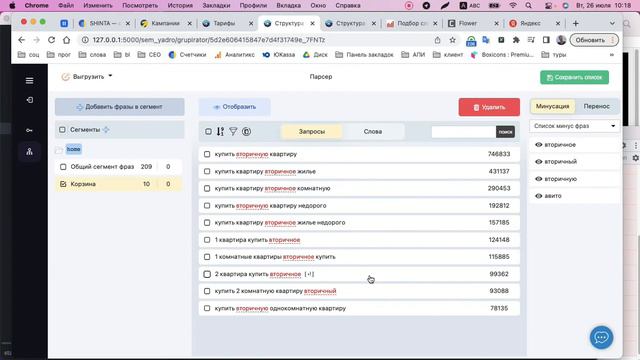Open Chrome extensions puzzle icon

(x=516, y=40)
